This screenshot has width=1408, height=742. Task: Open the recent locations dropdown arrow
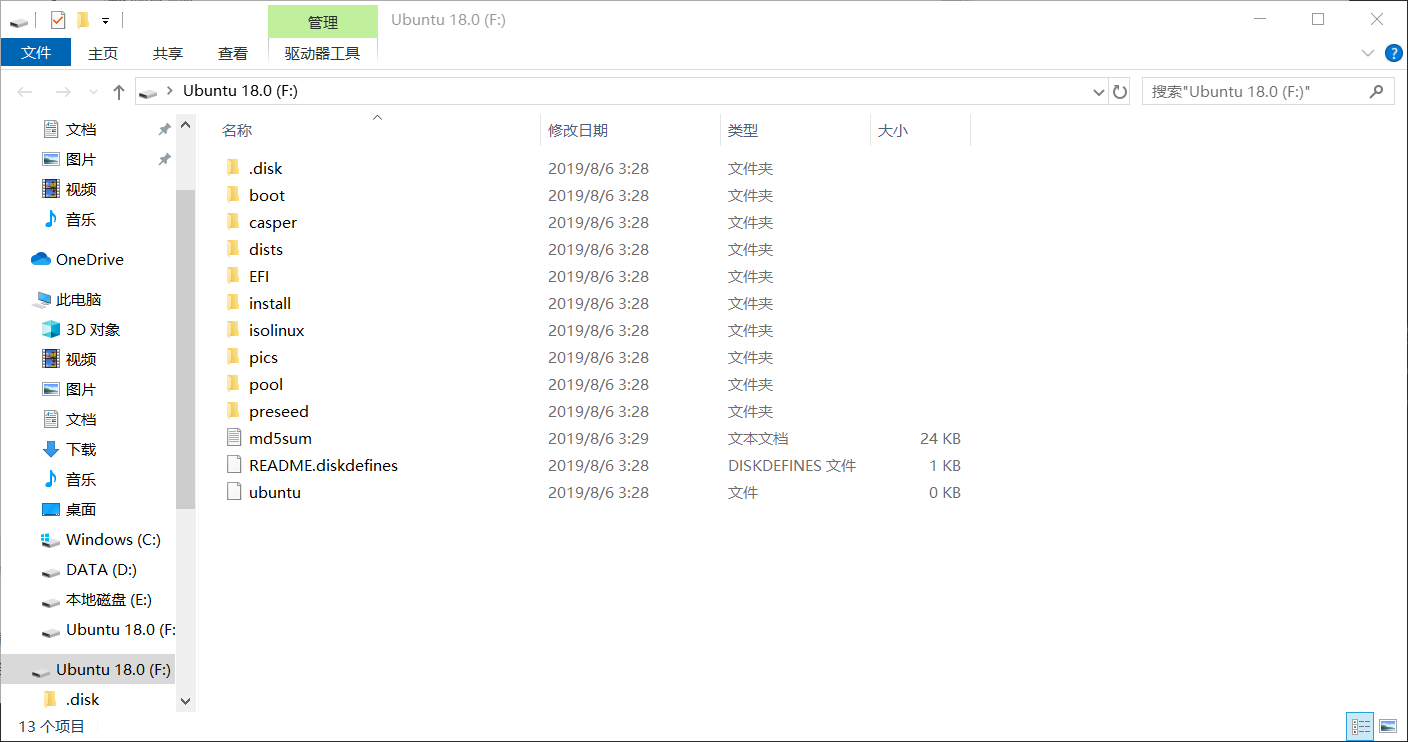(94, 92)
